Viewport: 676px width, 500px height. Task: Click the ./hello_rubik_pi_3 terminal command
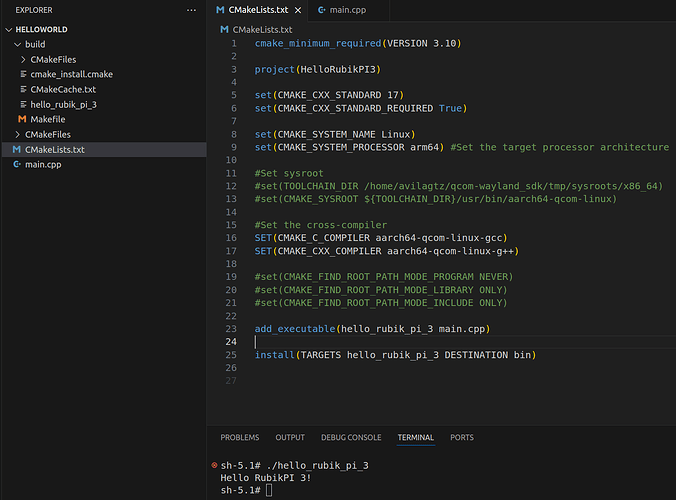[x=318, y=466]
